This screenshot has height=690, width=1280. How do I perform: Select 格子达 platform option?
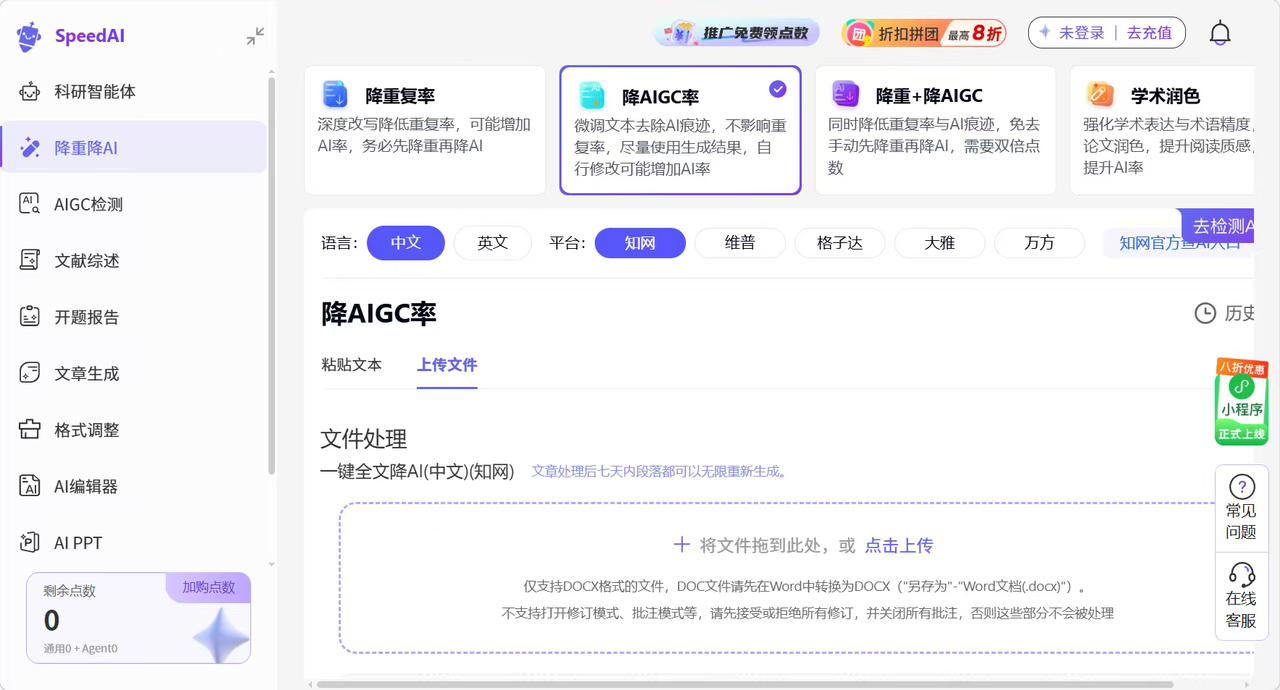[840, 243]
